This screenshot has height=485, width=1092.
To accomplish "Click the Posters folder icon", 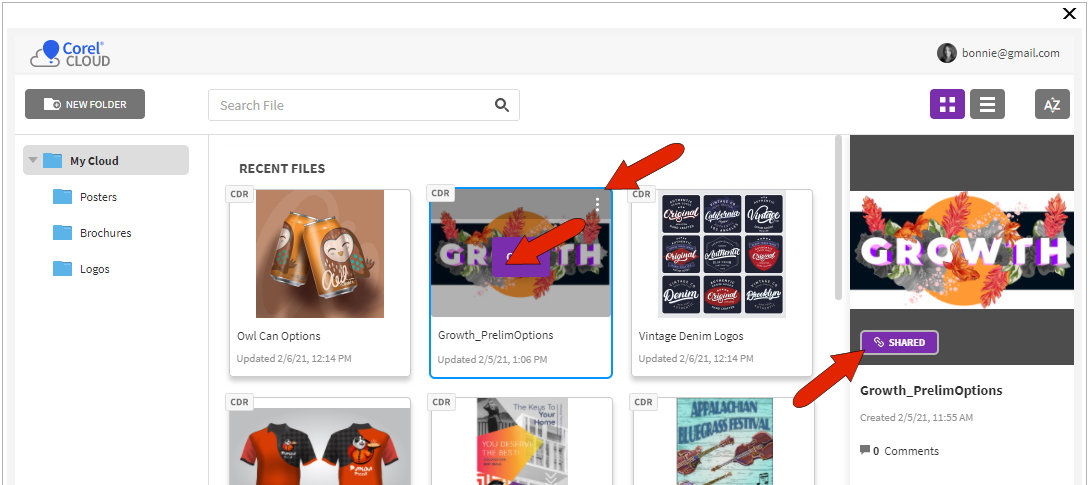I will point(63,197).
